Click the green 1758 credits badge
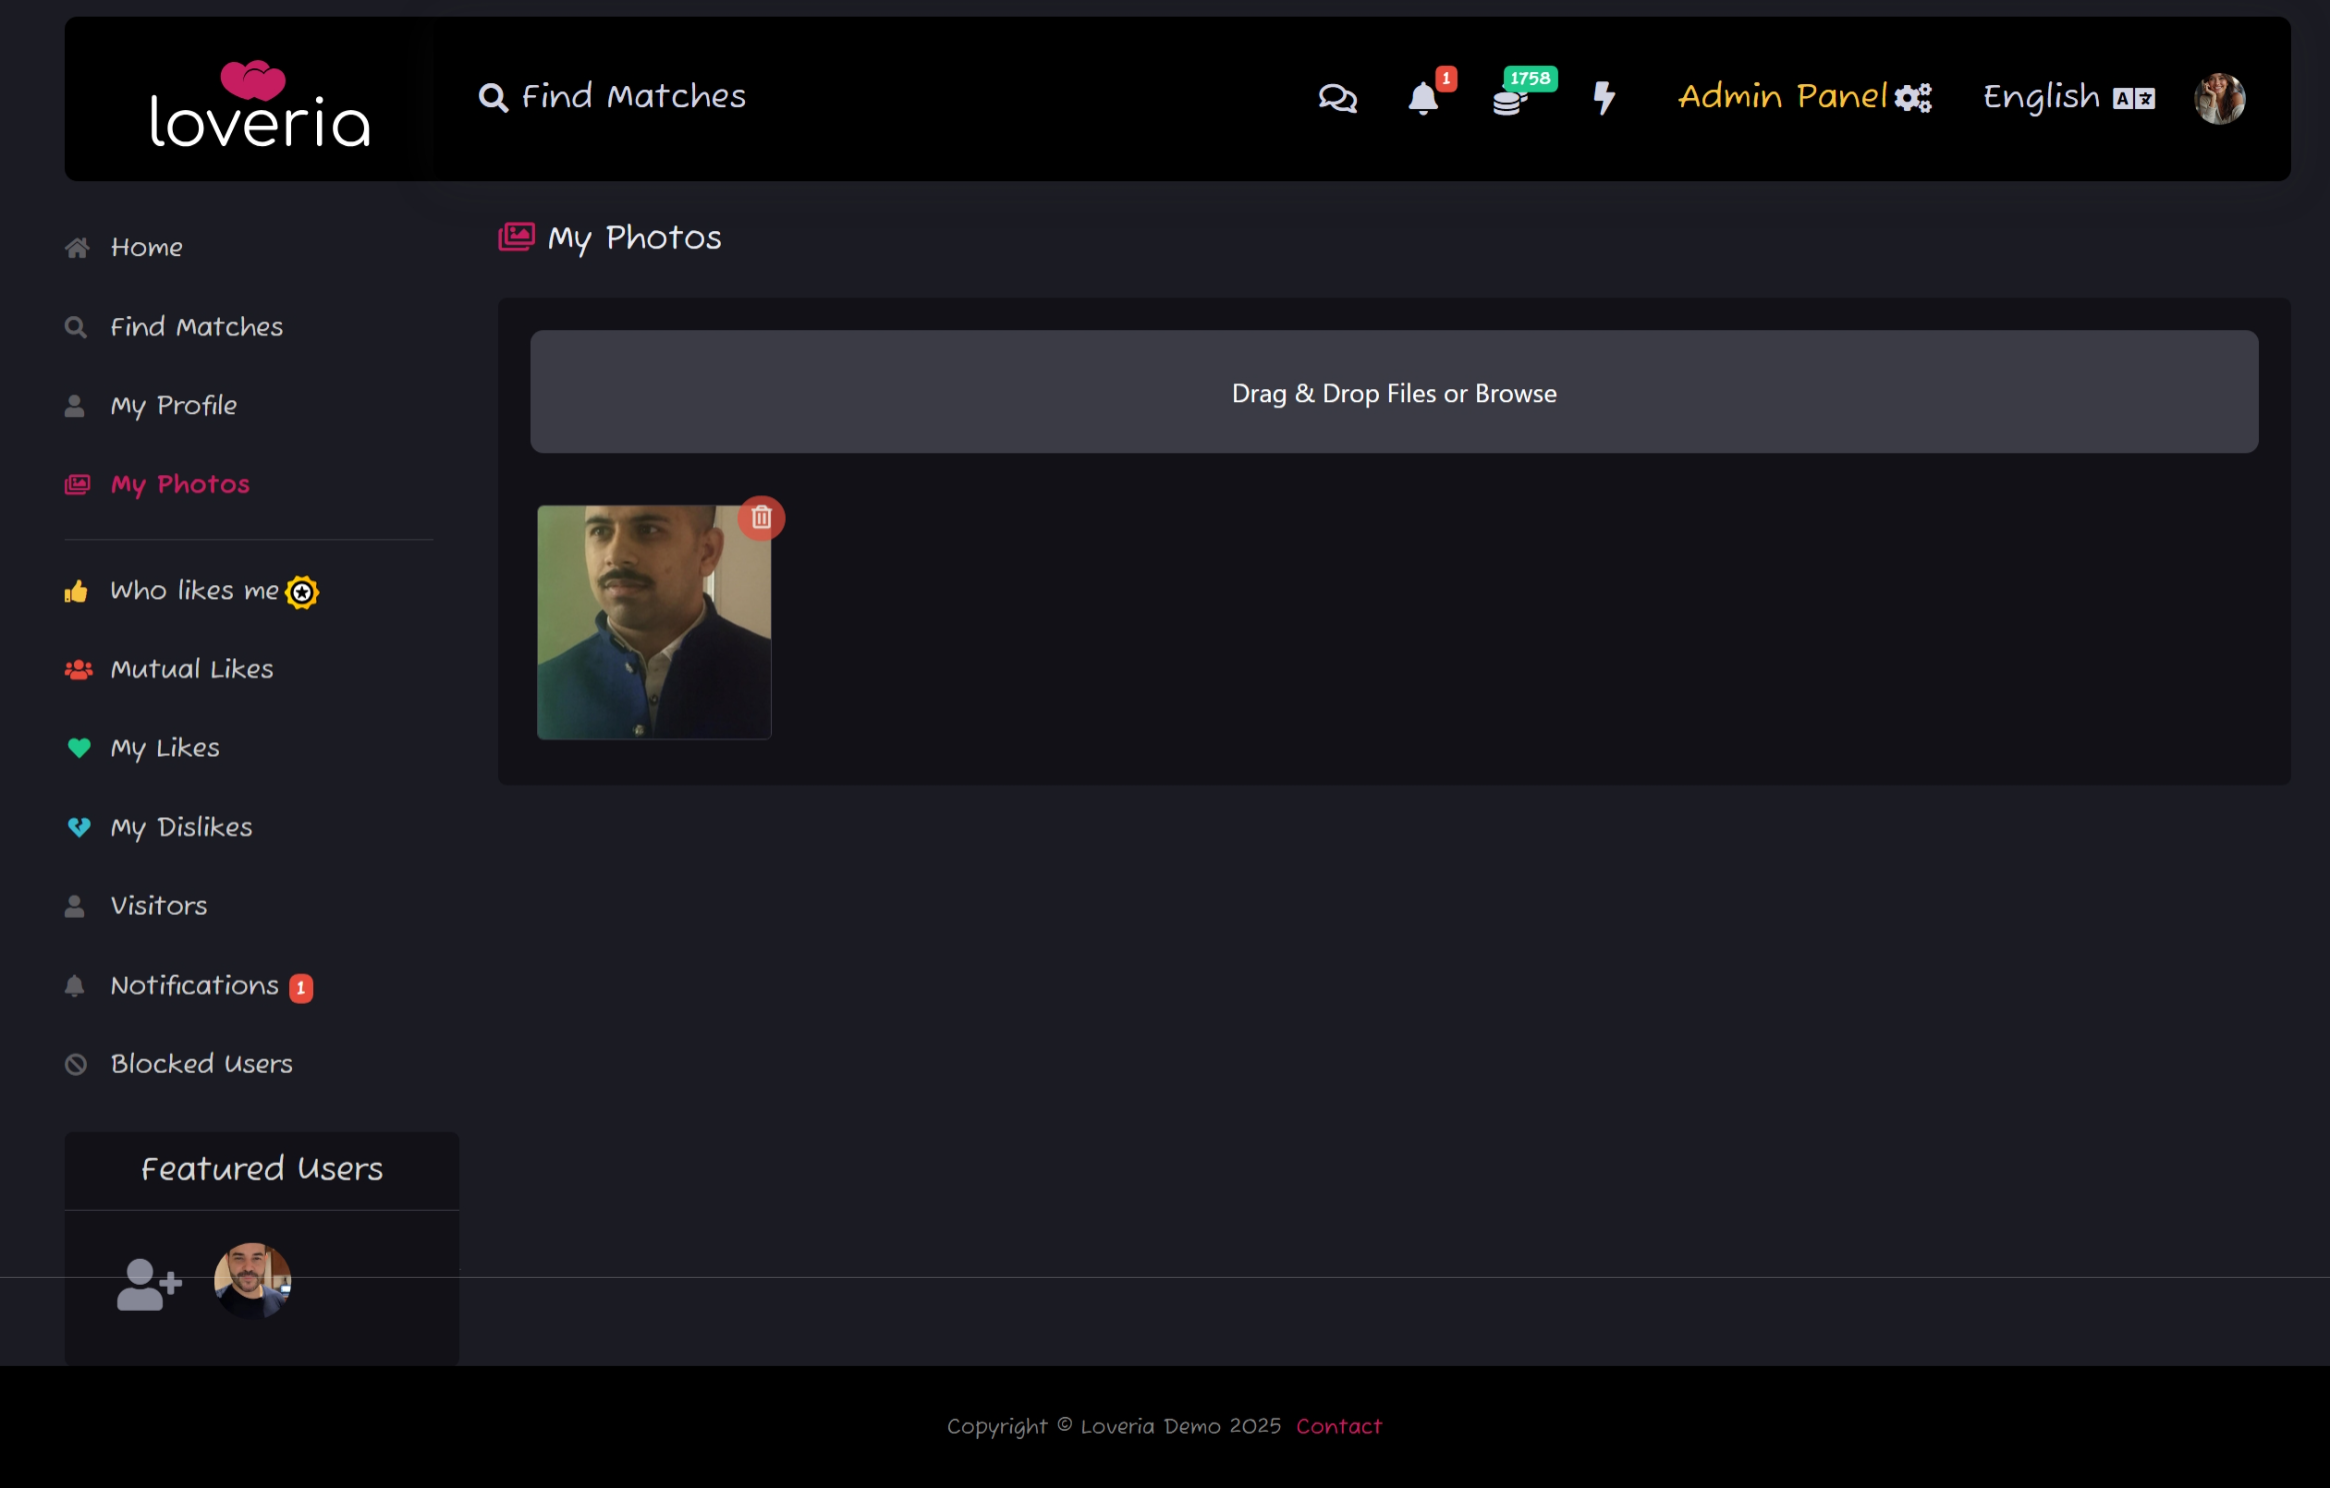2330x1488 pixels. click(1530, 78)
